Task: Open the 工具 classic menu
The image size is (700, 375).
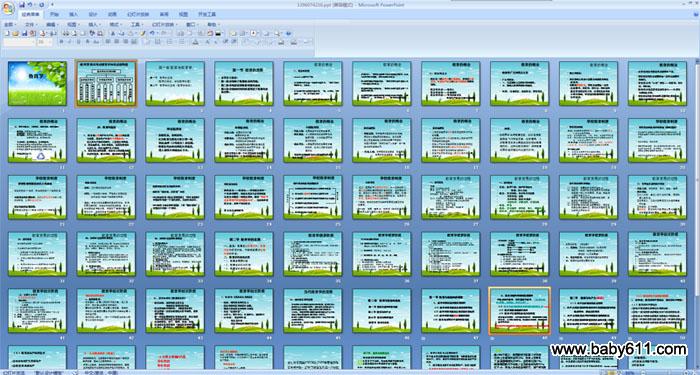Action: point(137,25)
